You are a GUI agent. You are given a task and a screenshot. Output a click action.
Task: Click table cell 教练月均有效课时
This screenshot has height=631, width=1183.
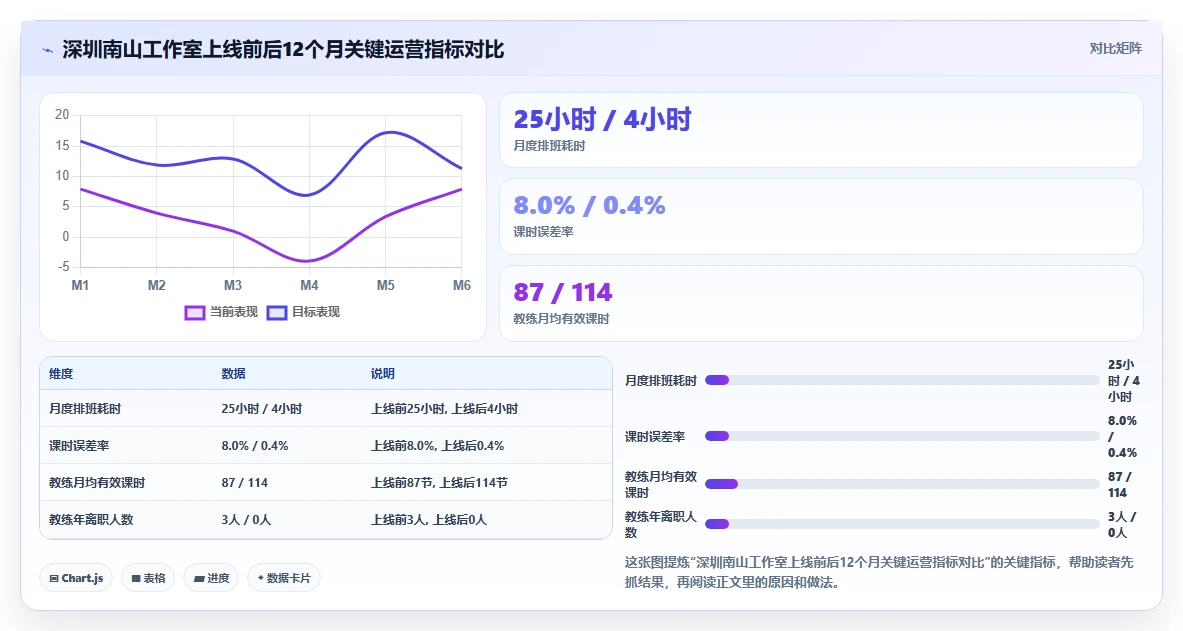(97, 482)
